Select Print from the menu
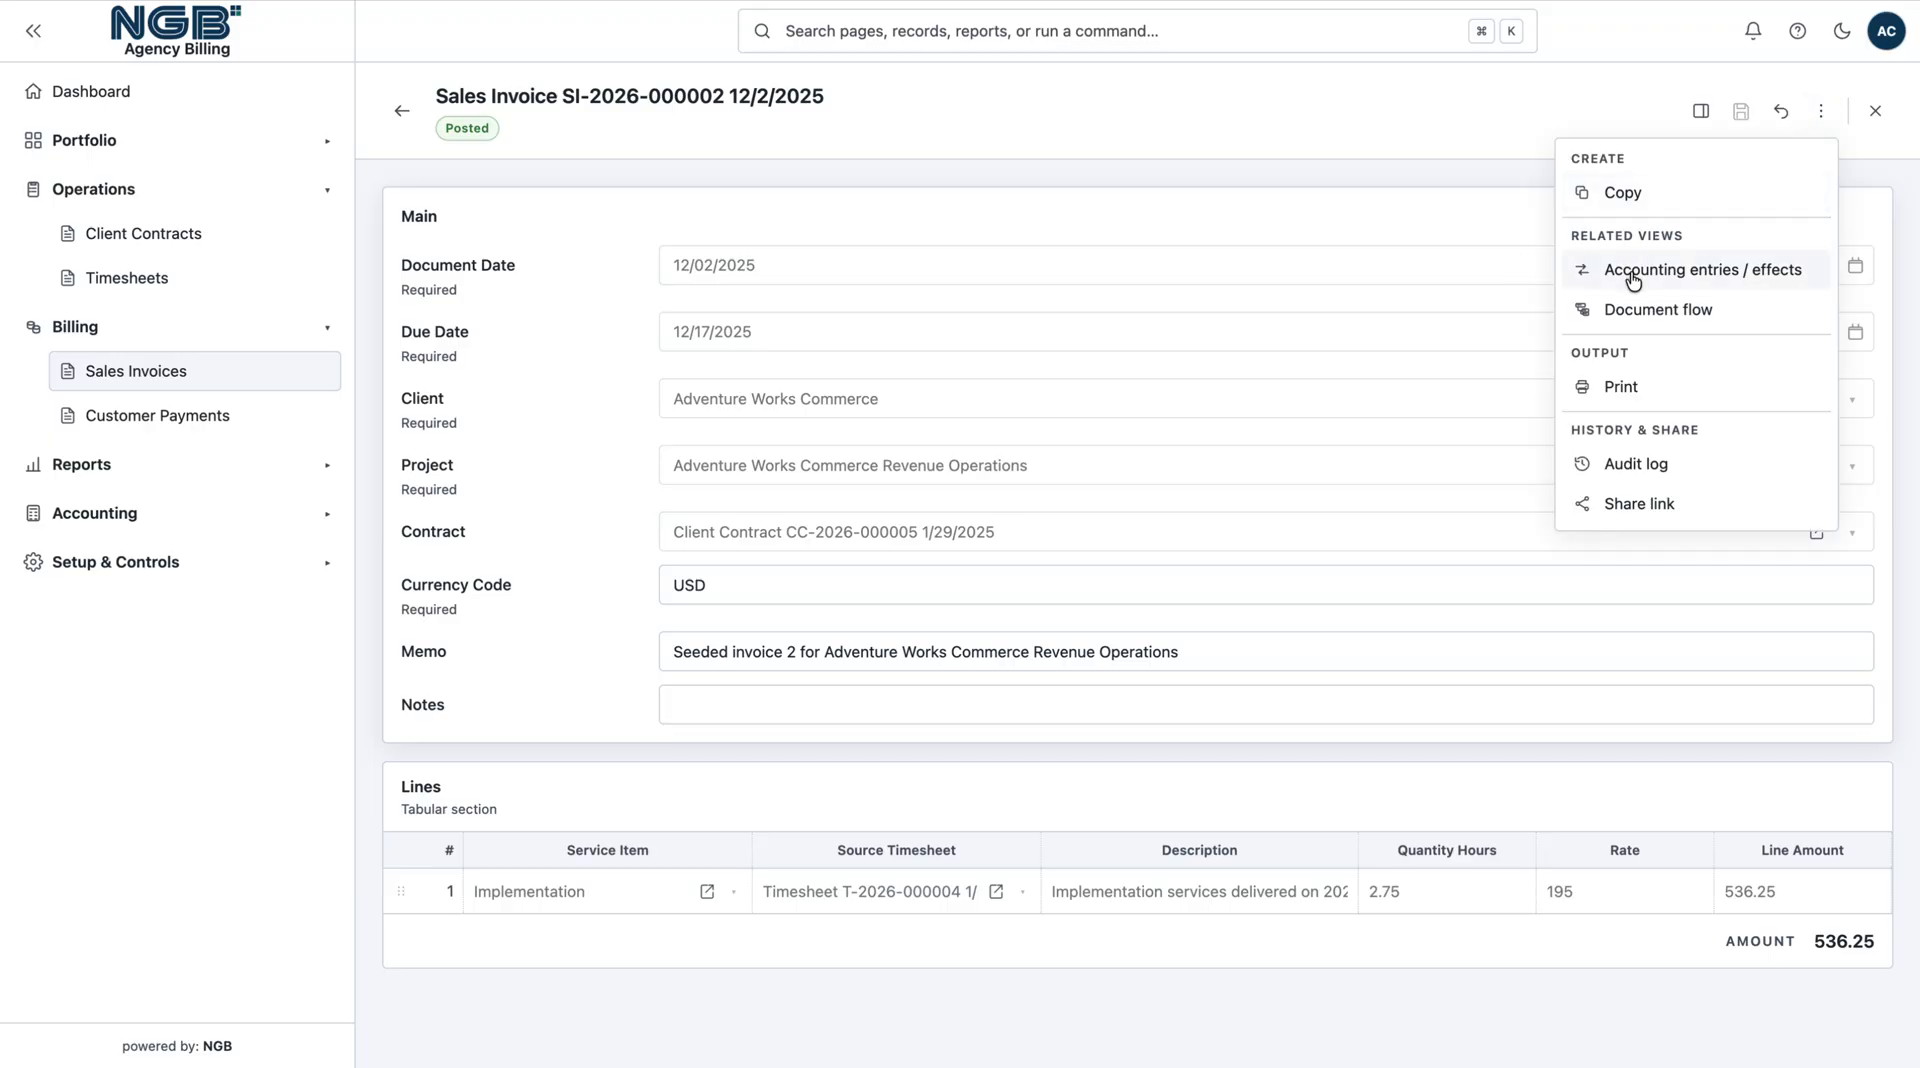The width and height of the screenshot is (1920, 1068). [1696, 387]
